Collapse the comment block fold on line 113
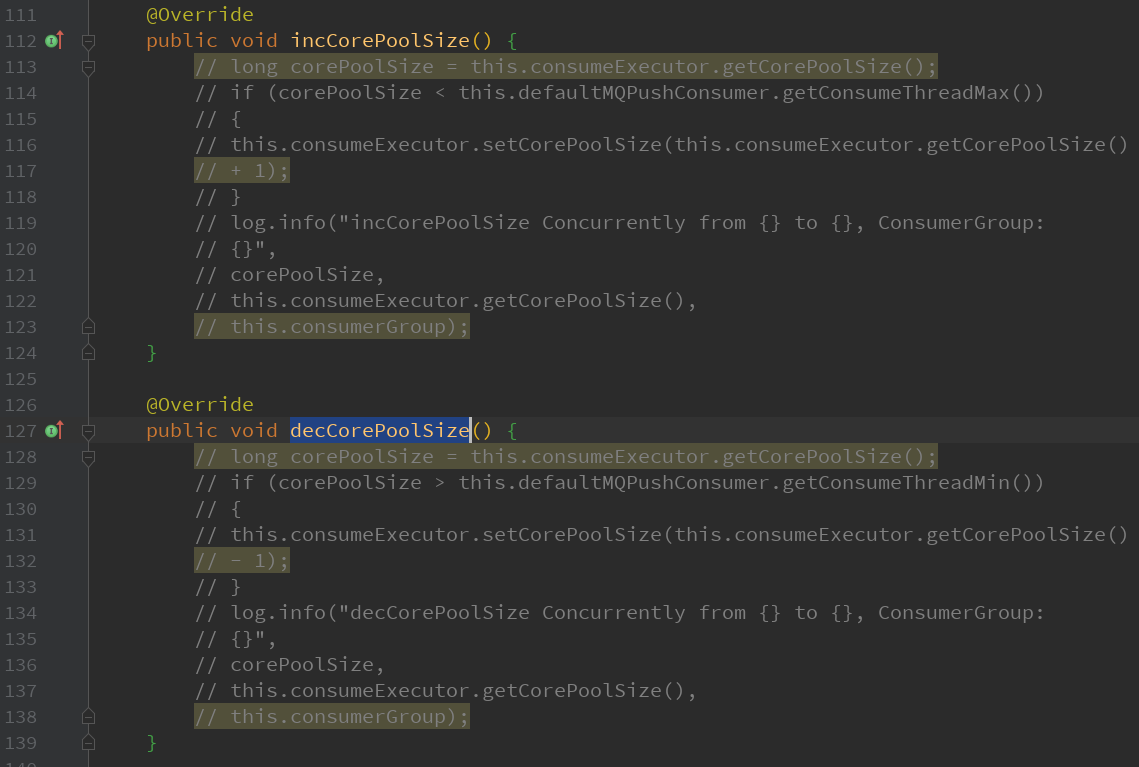This screenshot has width=1139, height=767. 89,68
